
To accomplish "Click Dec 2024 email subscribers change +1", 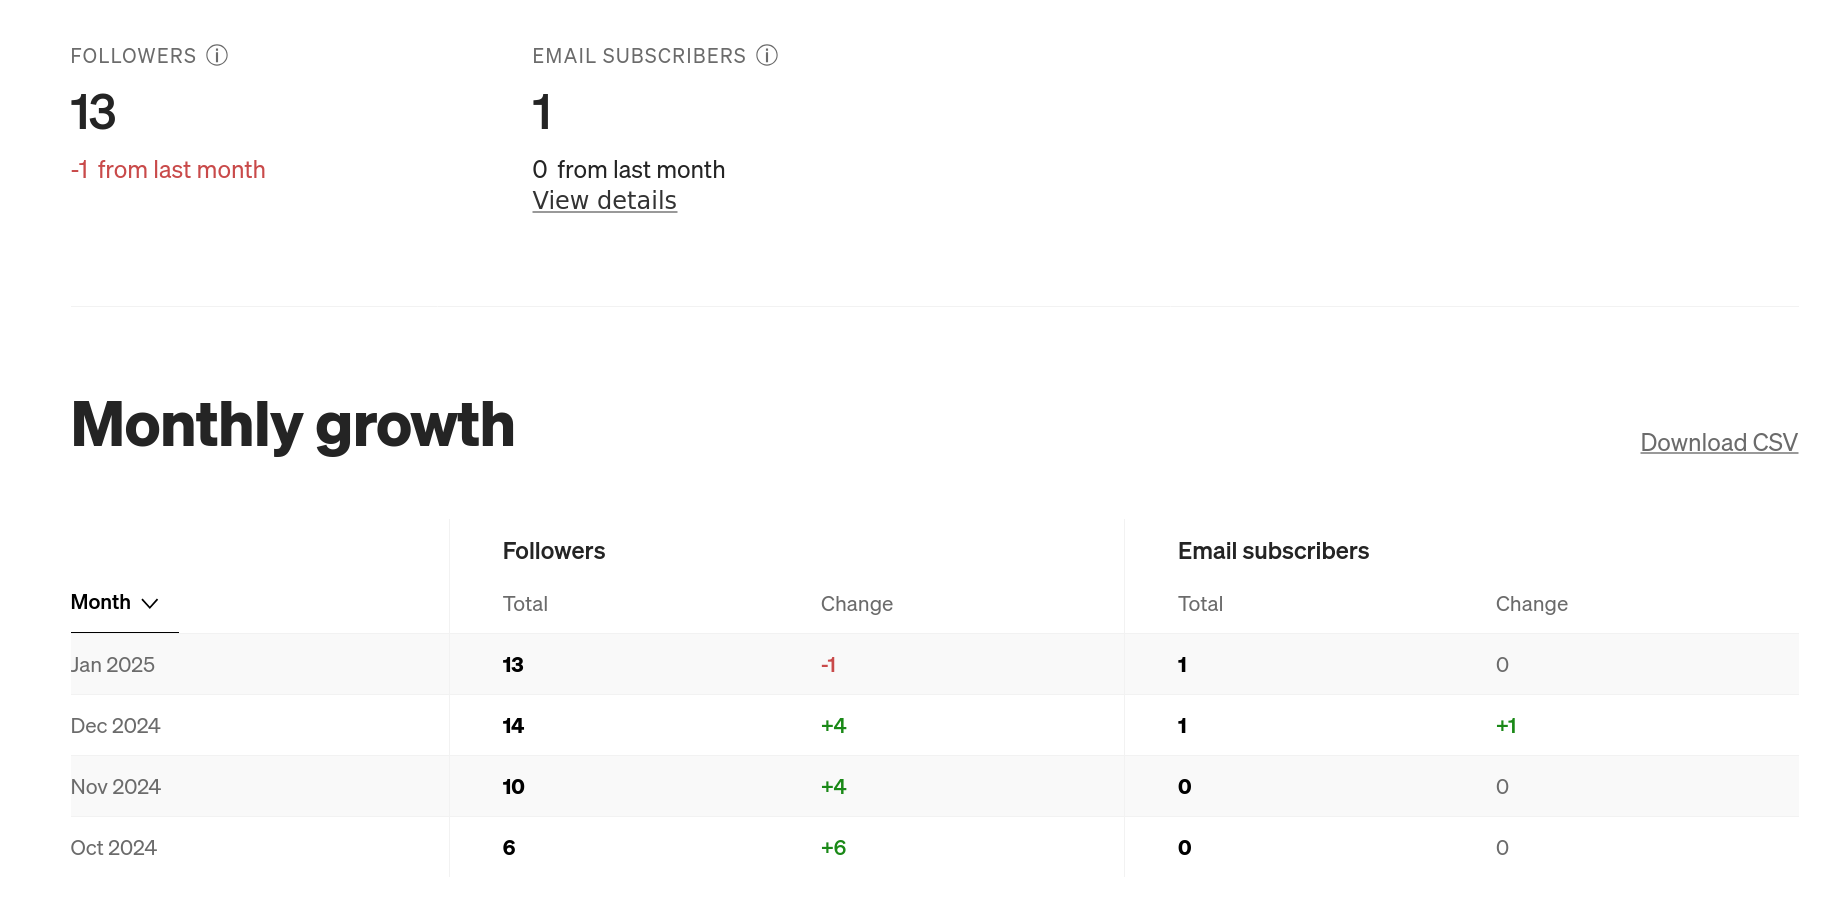I will tap(1505, 726).
